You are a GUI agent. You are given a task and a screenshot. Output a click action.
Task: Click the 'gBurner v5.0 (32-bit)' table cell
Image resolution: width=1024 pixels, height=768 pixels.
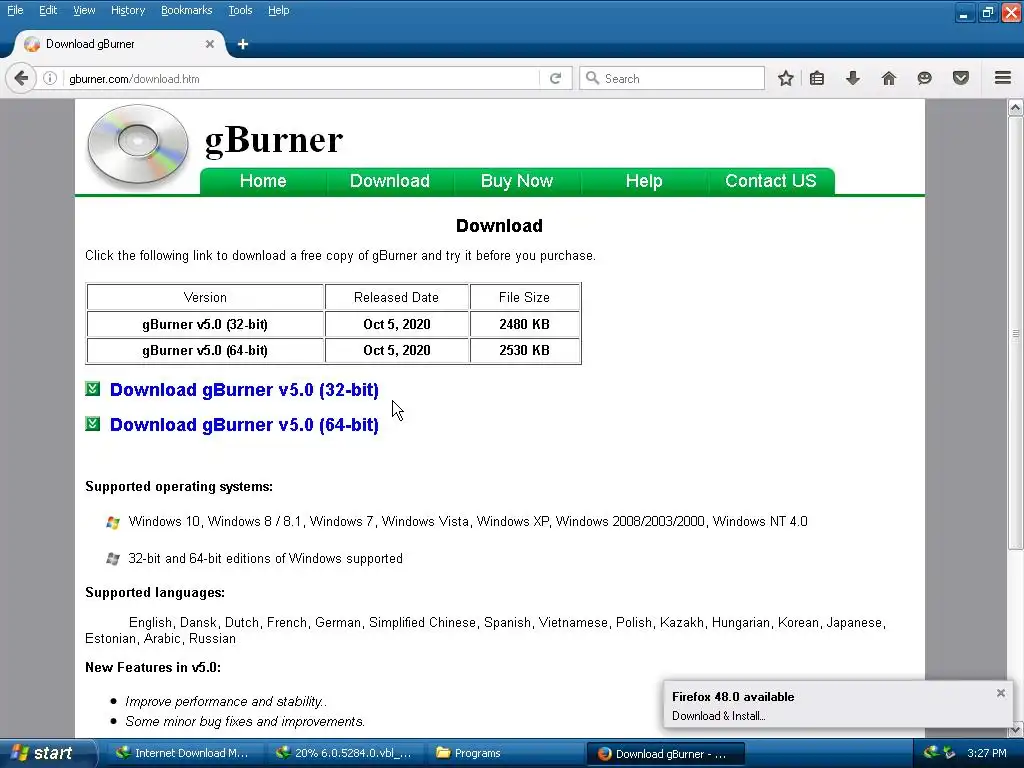tap(205, 324)
